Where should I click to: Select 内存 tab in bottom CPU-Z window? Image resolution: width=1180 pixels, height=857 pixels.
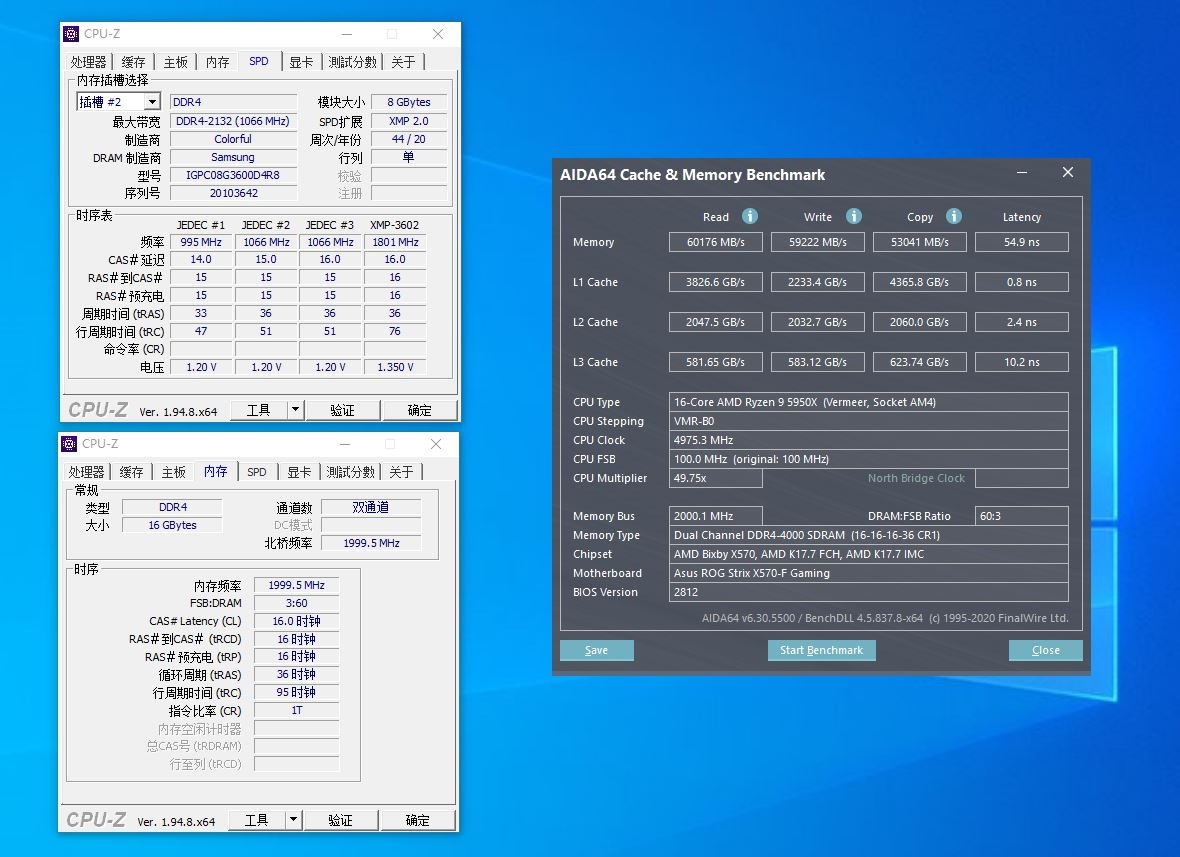[x=215, y=471]
